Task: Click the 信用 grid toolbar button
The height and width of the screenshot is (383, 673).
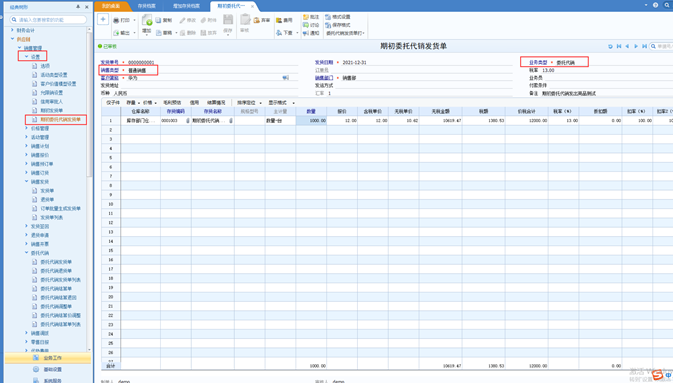Action: tap(194, 103)
